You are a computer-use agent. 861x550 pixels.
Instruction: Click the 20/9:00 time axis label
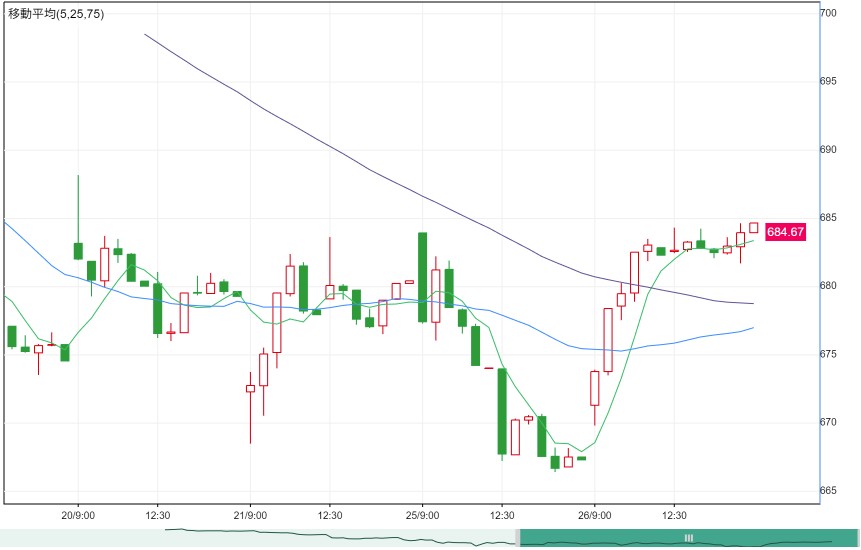78,515
